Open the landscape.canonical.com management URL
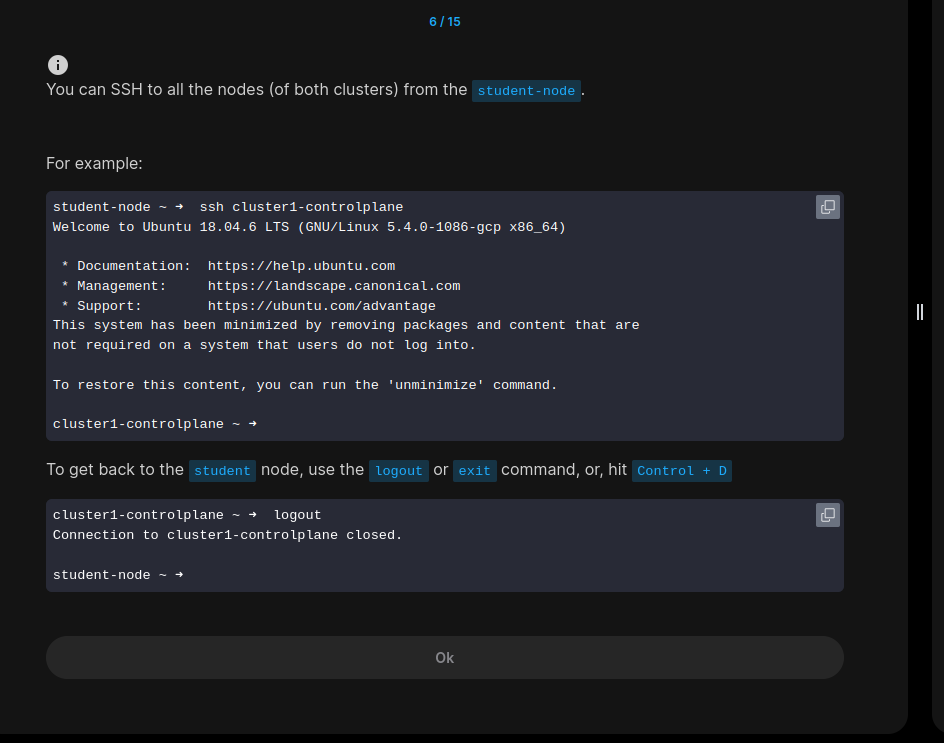Screen dimensions: 944x743 coord(334,286)
